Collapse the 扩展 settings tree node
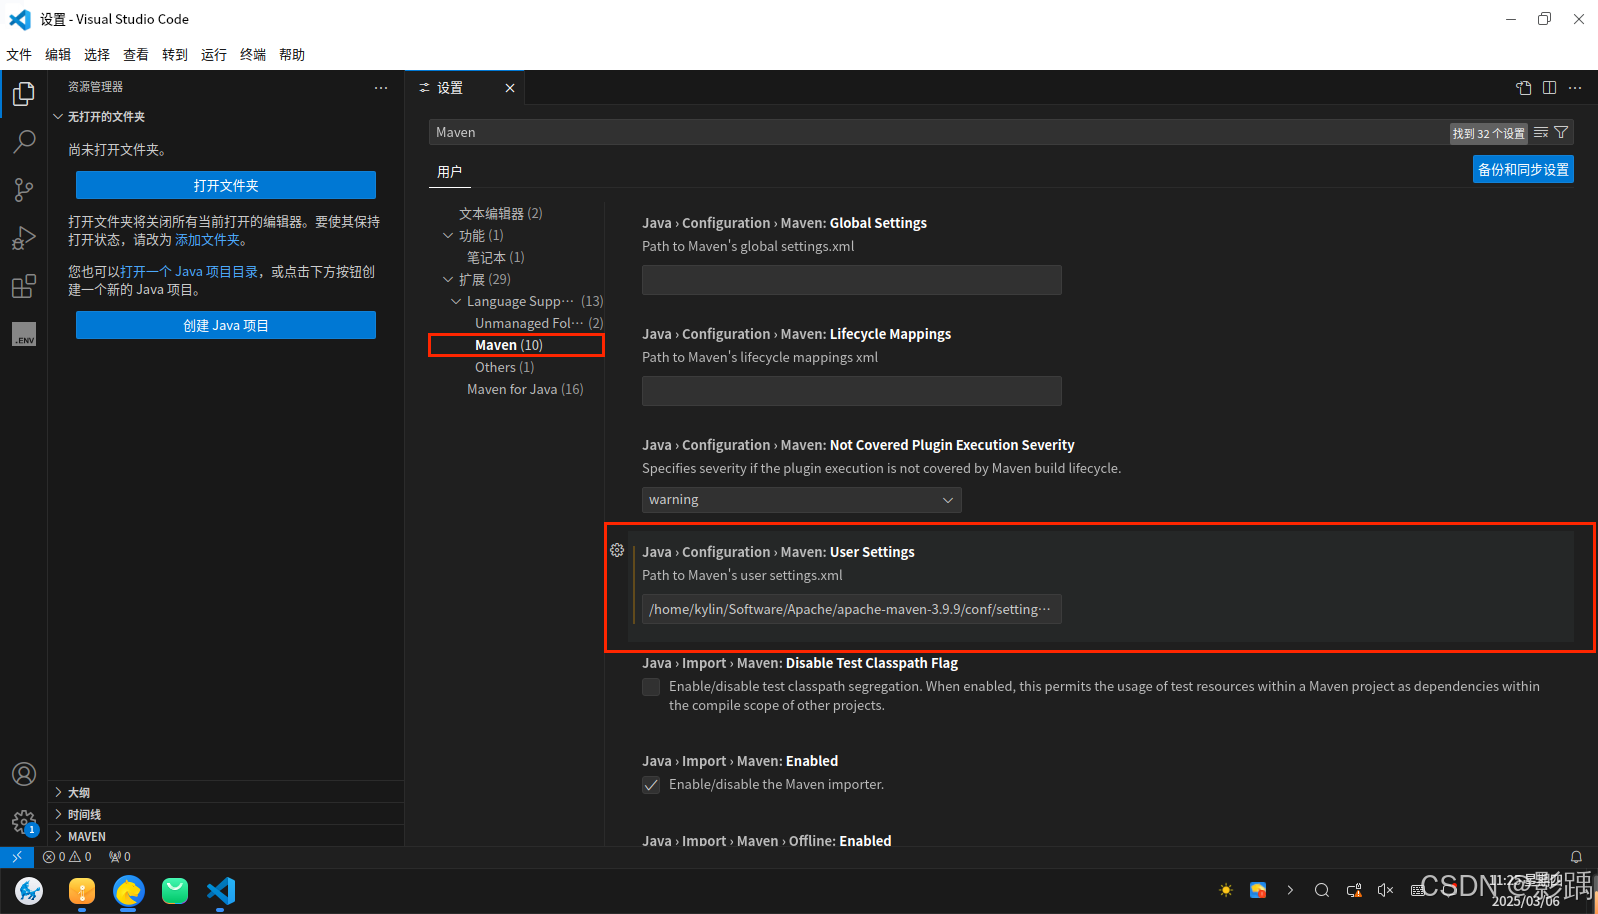1598x914 pixels. 448,280
